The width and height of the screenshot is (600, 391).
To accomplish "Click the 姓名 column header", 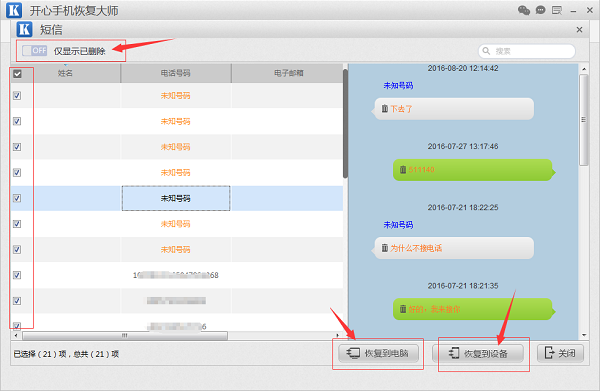I will tap(65, 73).
